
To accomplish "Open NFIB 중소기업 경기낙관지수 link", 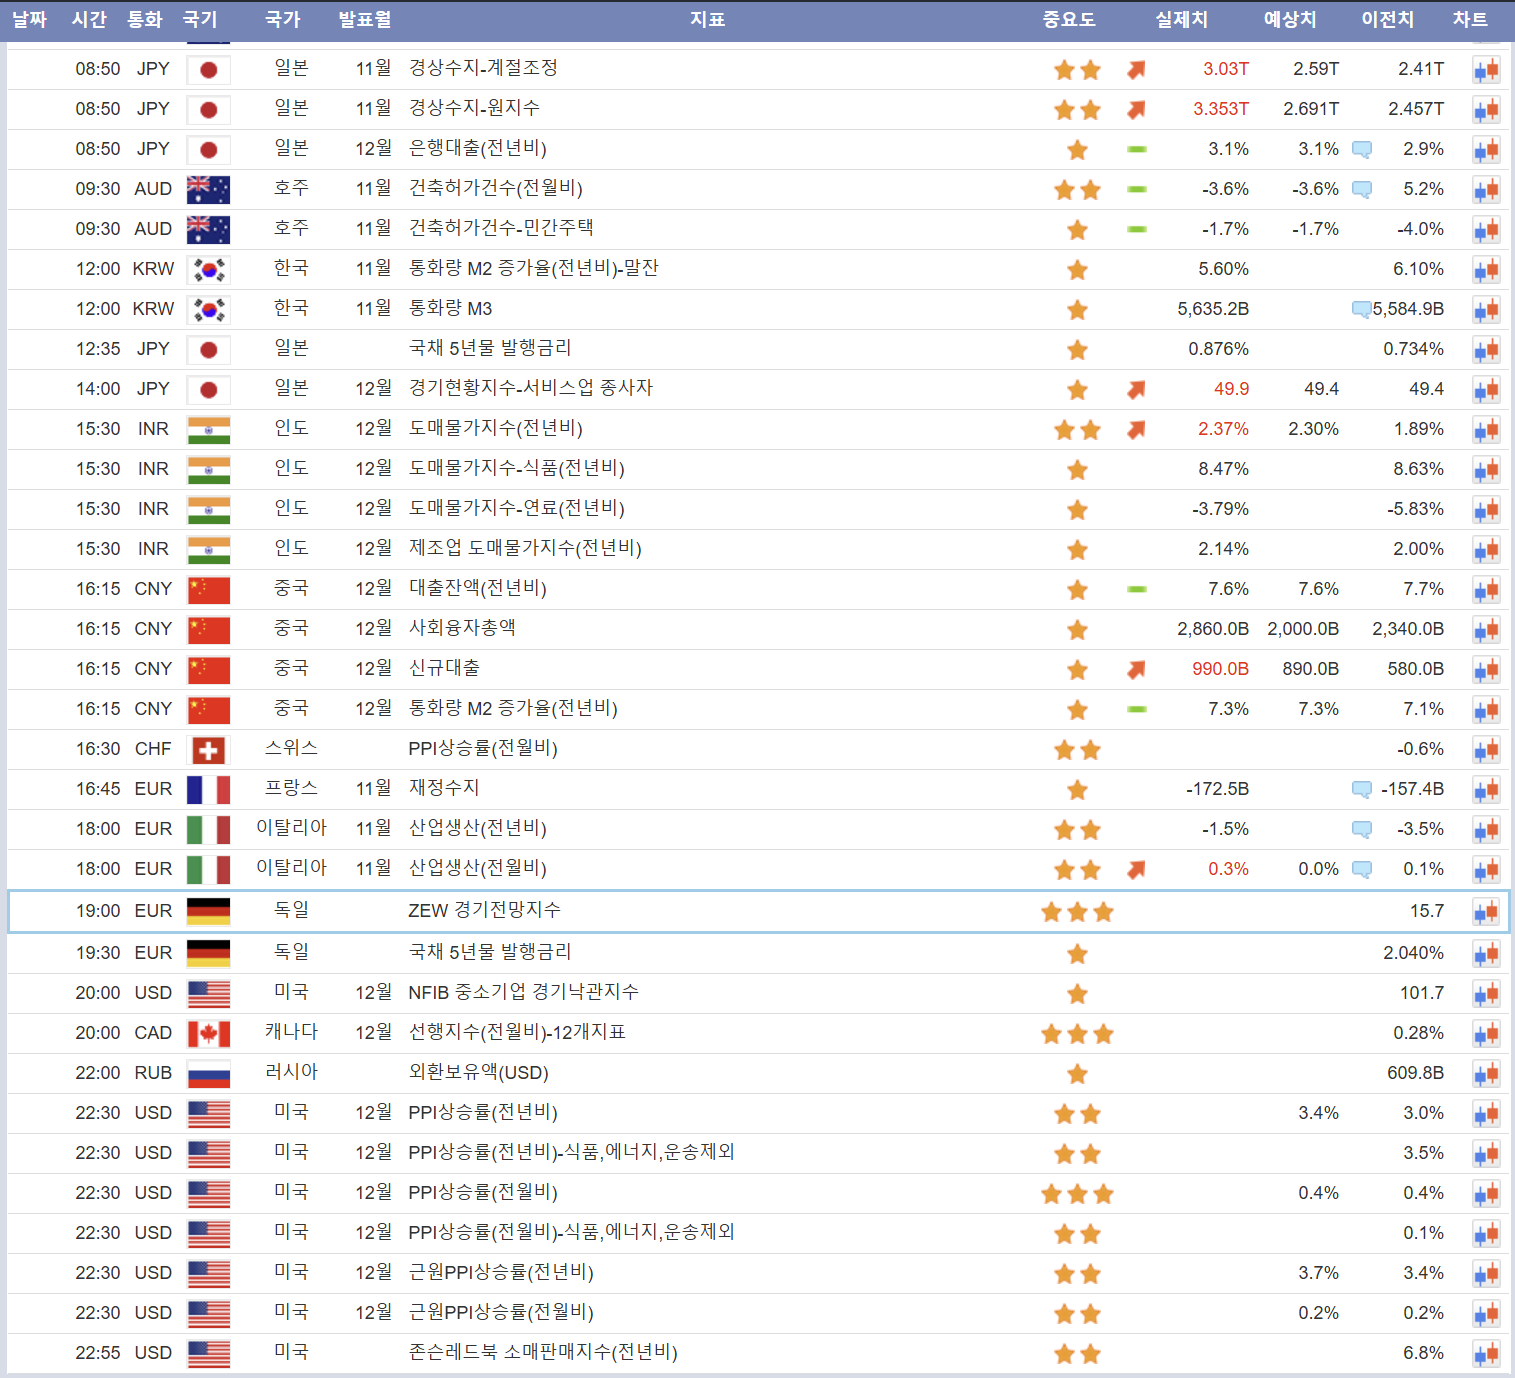I will (523, 992).
